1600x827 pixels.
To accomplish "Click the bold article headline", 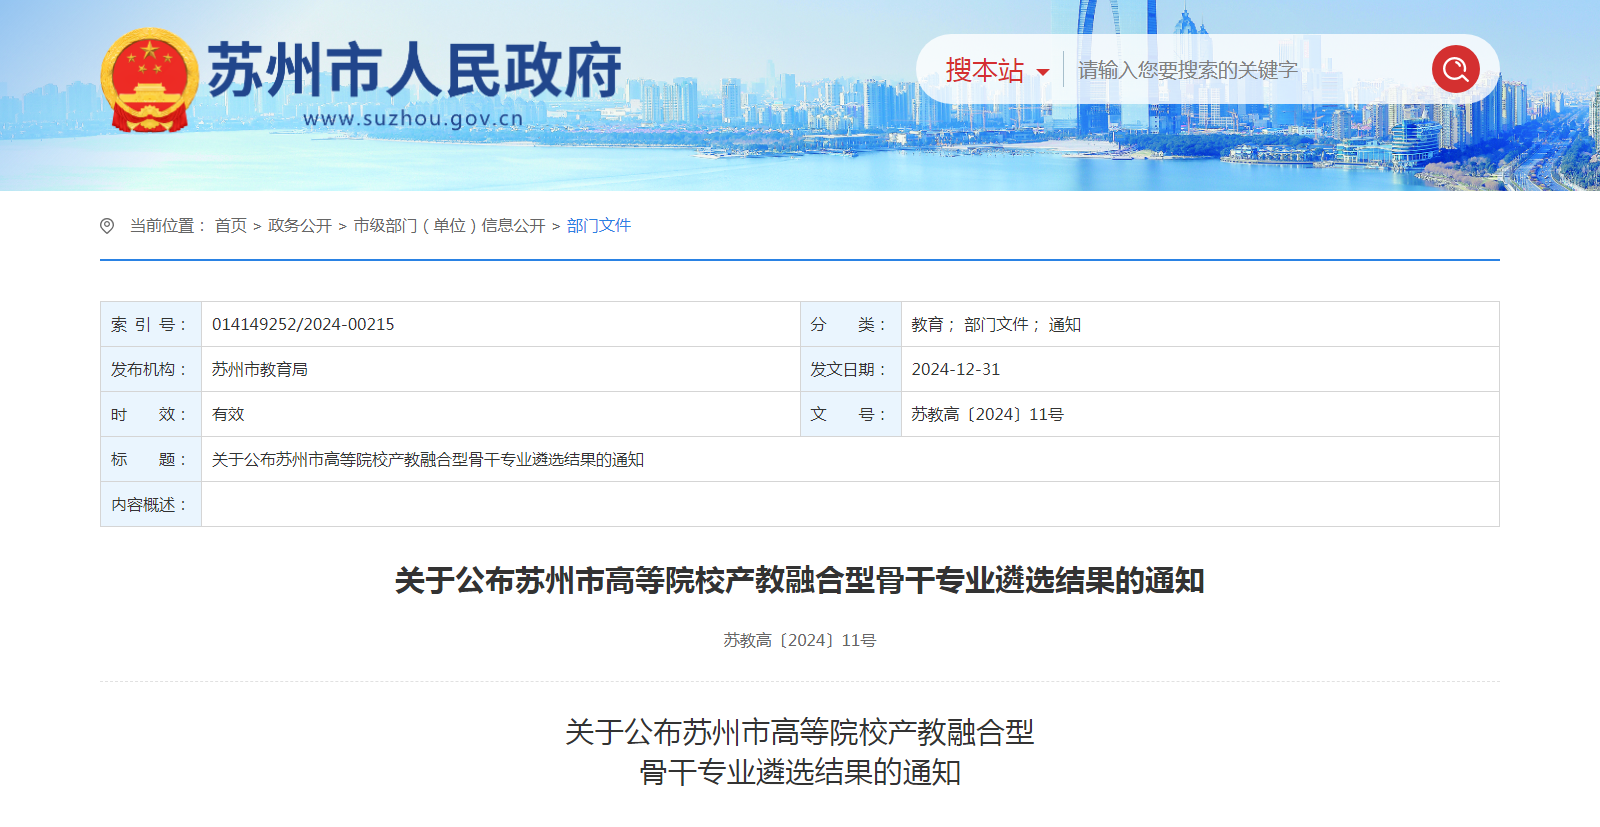I will [x=799, y=580].
